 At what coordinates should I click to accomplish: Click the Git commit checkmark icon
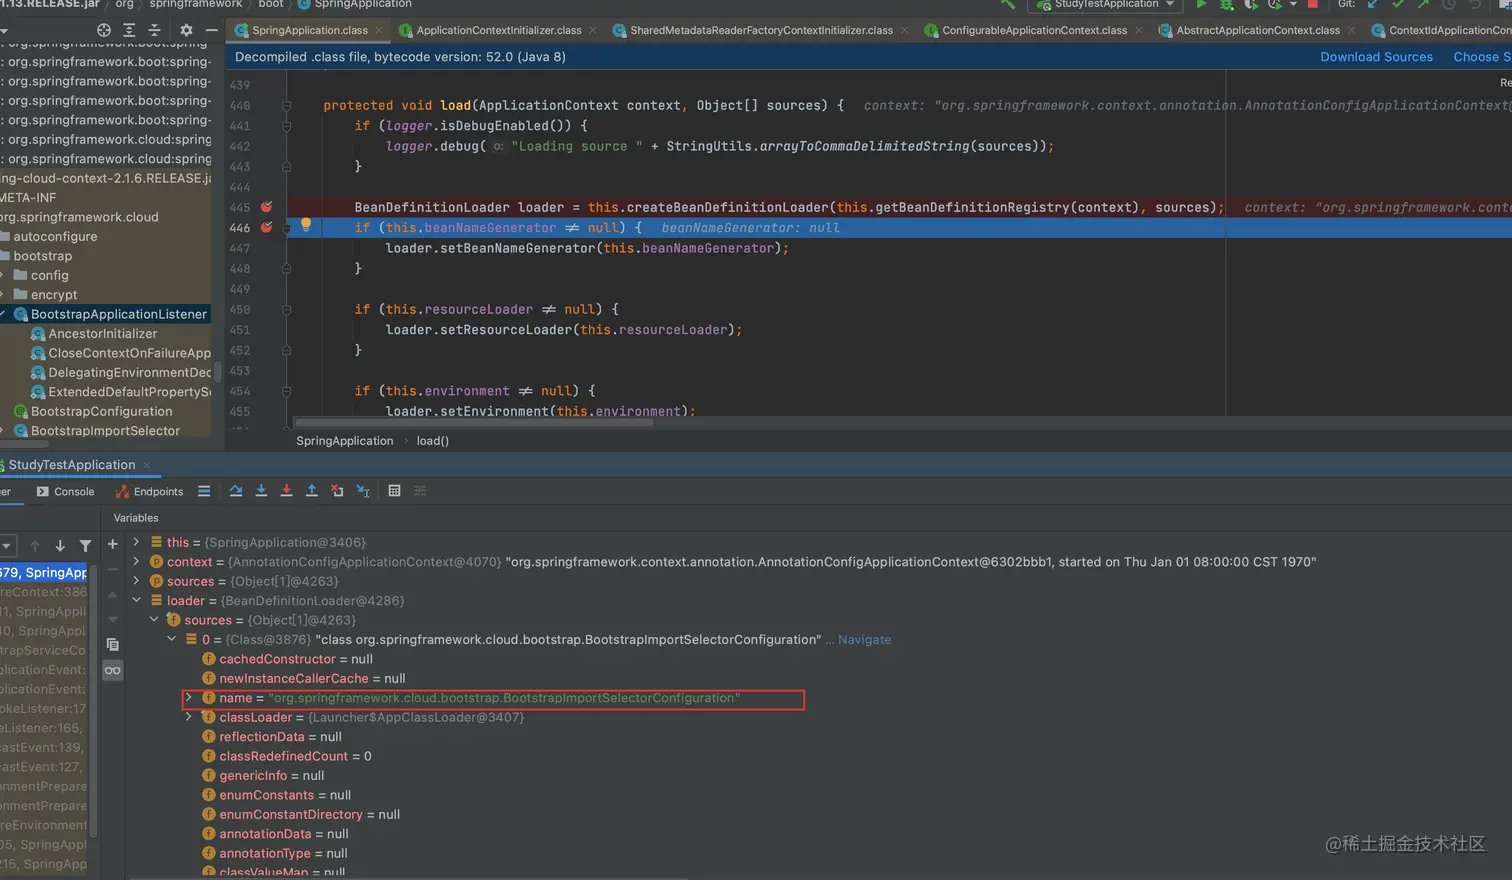point(1398,5)
